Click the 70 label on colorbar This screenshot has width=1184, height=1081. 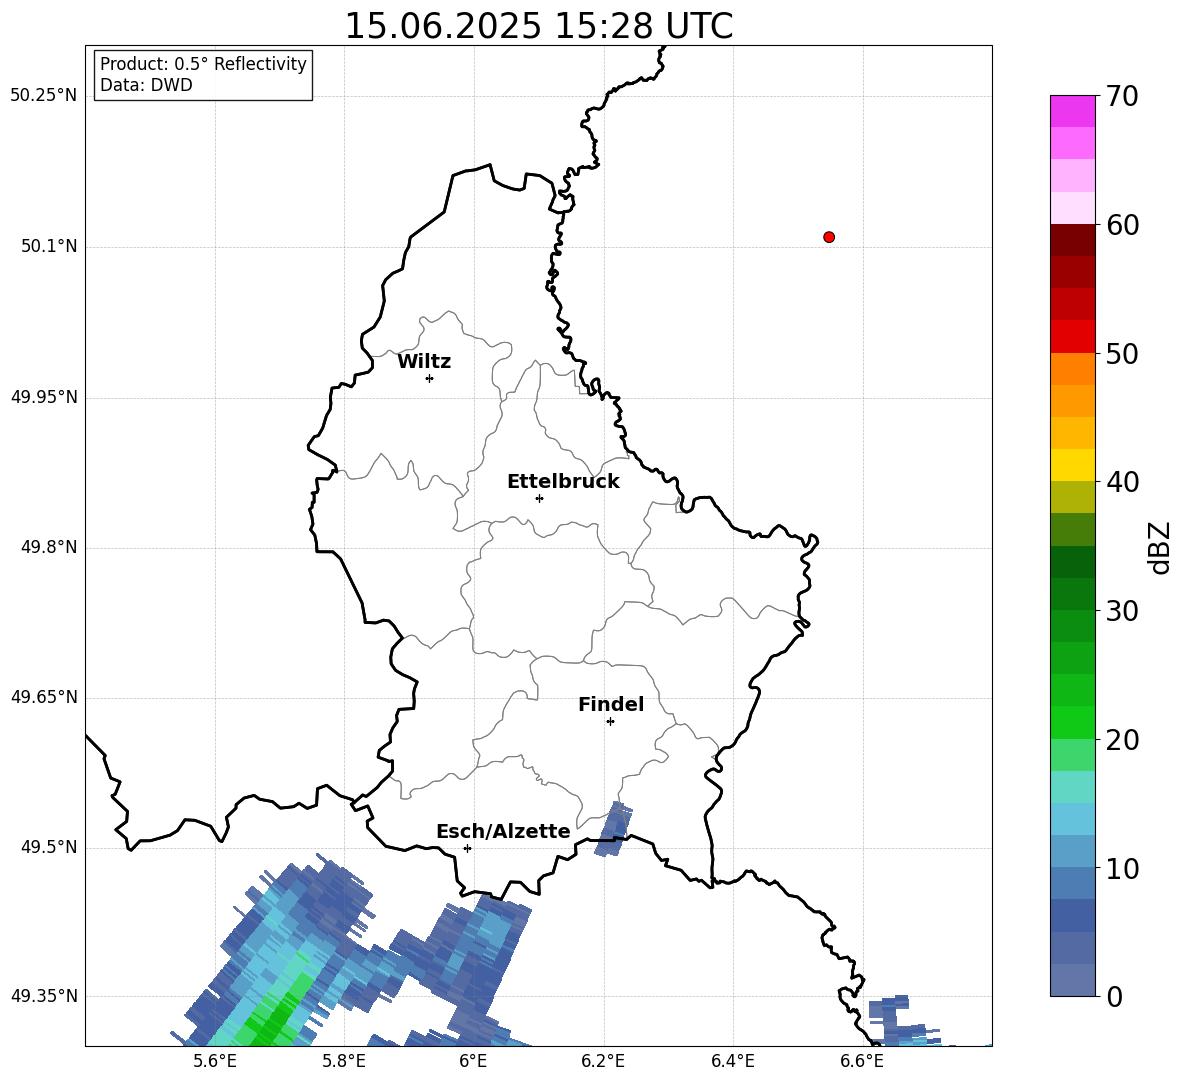(1122, 96)
